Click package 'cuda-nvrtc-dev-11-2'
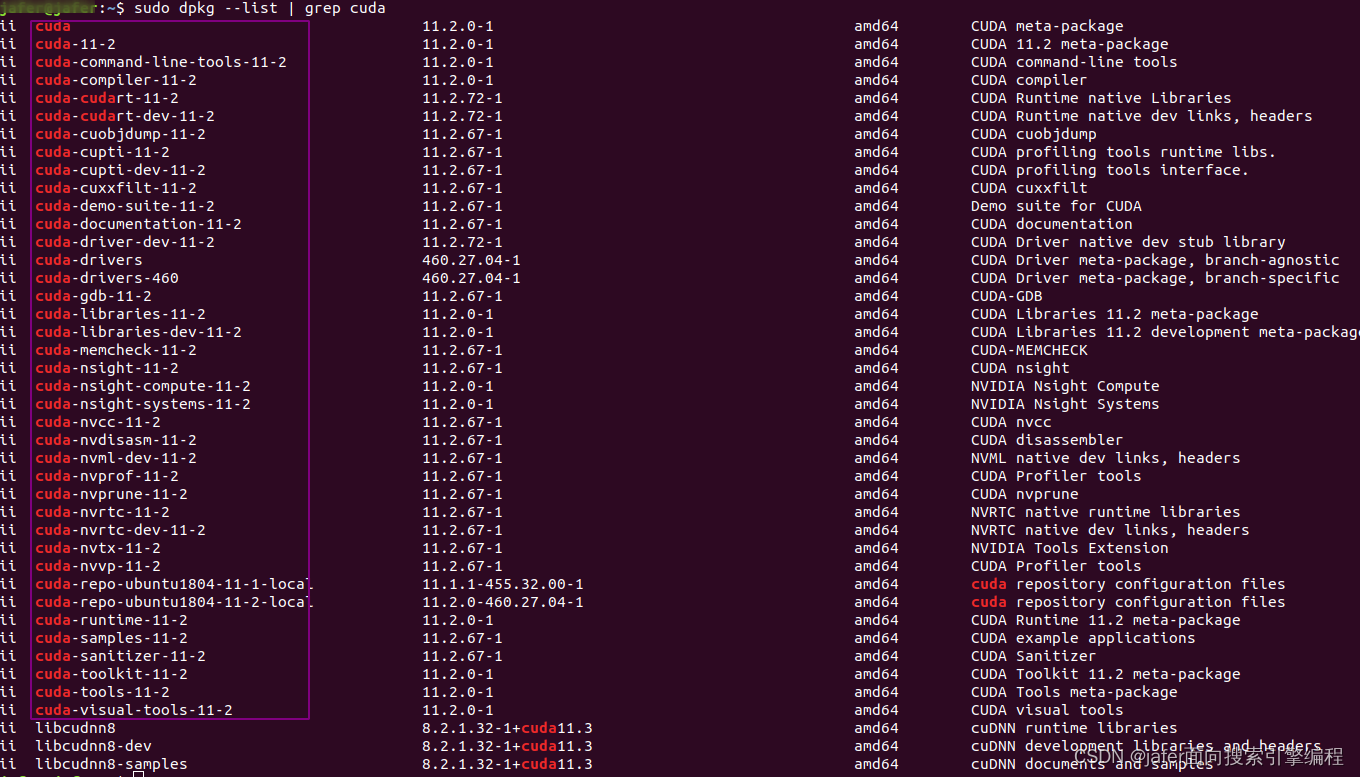This screenshot has height=777, width=1360. pyautogui.click(x=120, y=530)
